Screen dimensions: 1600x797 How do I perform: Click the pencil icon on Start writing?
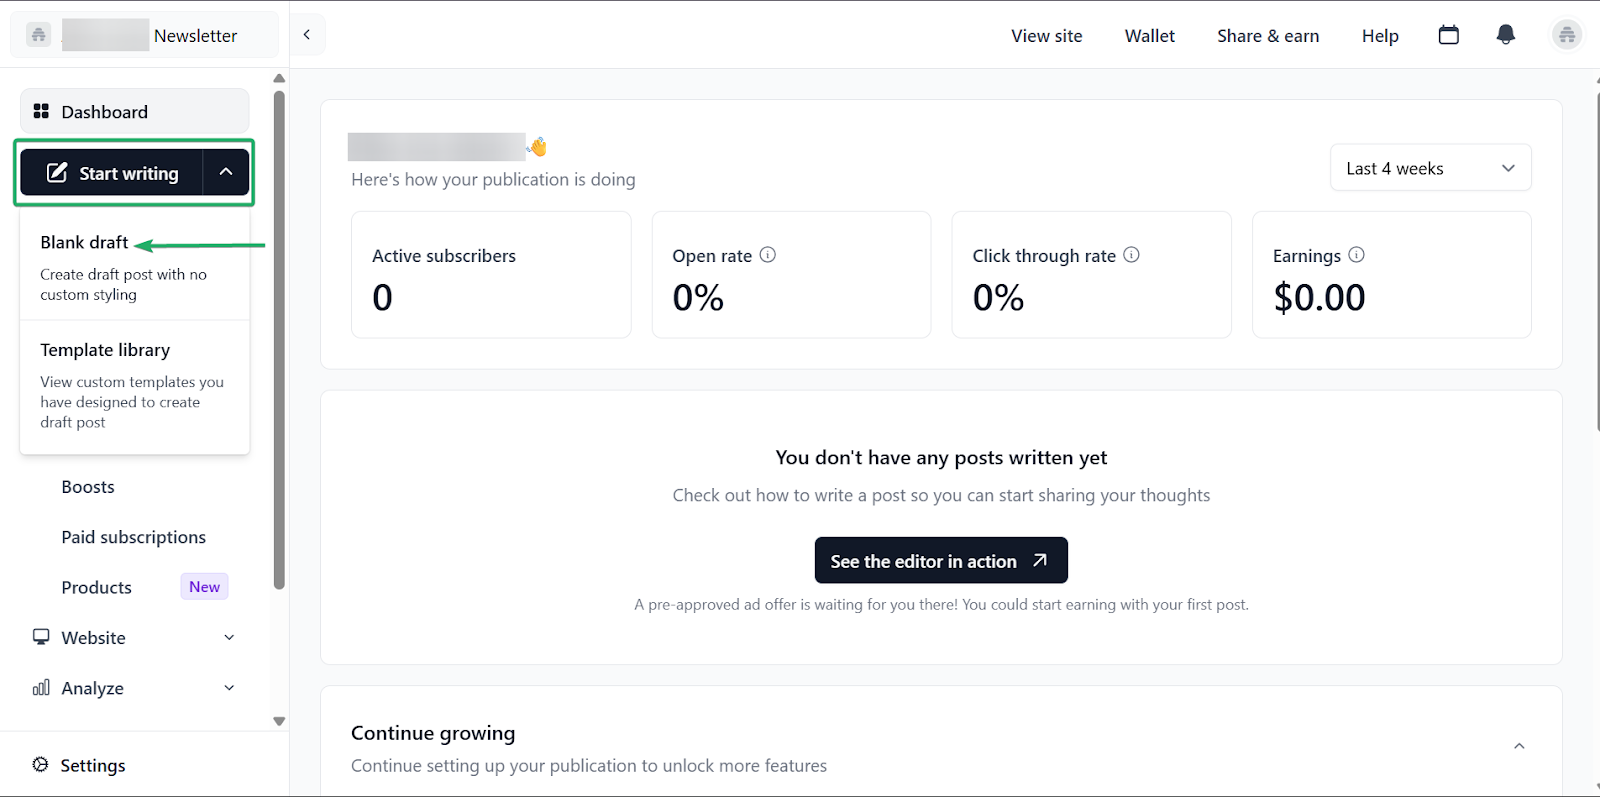[57, 172]
